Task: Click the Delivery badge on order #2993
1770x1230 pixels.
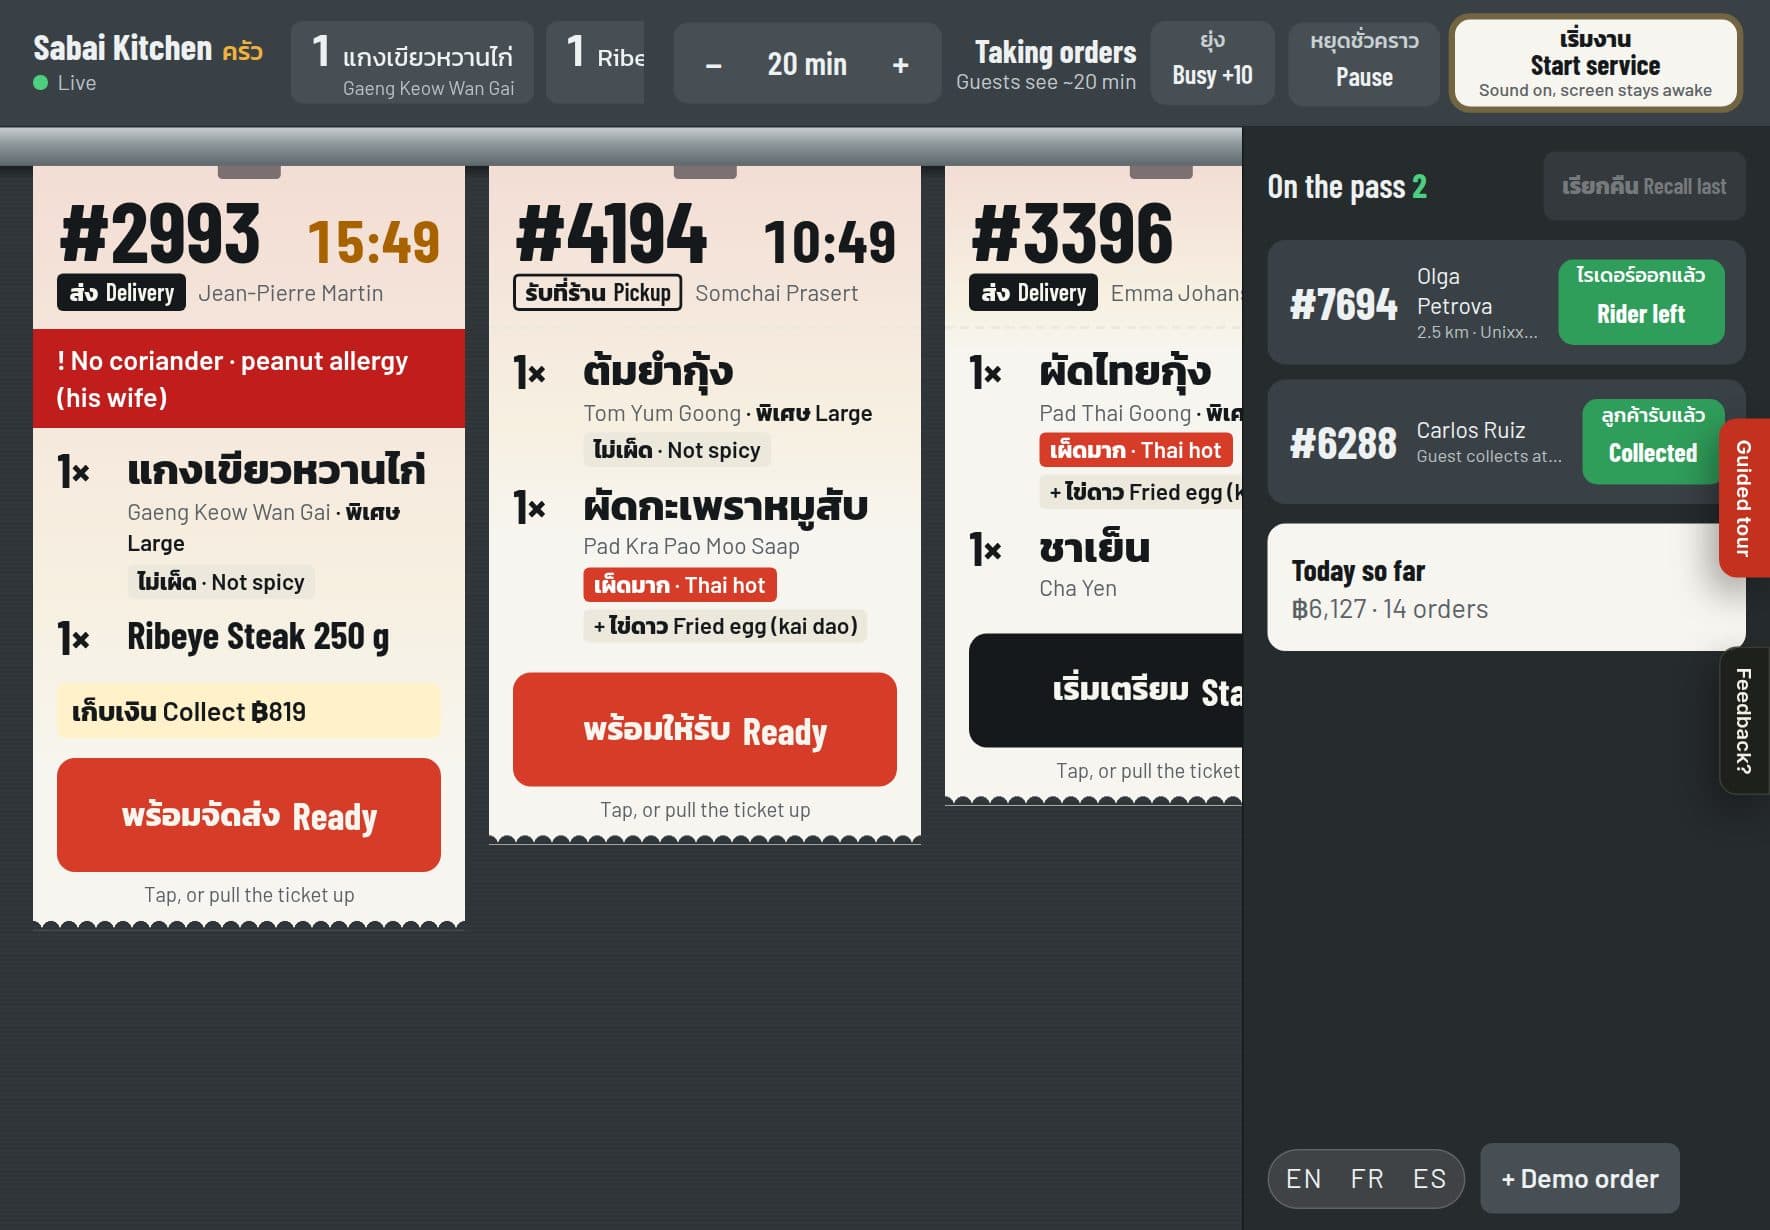Action: [x=121, y=292]
